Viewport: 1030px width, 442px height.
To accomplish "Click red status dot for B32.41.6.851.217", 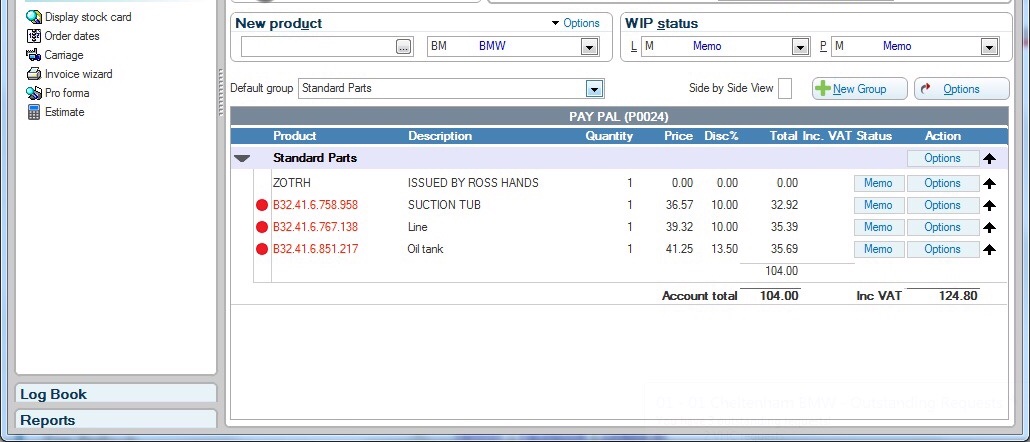I will [x=262, y=249].
